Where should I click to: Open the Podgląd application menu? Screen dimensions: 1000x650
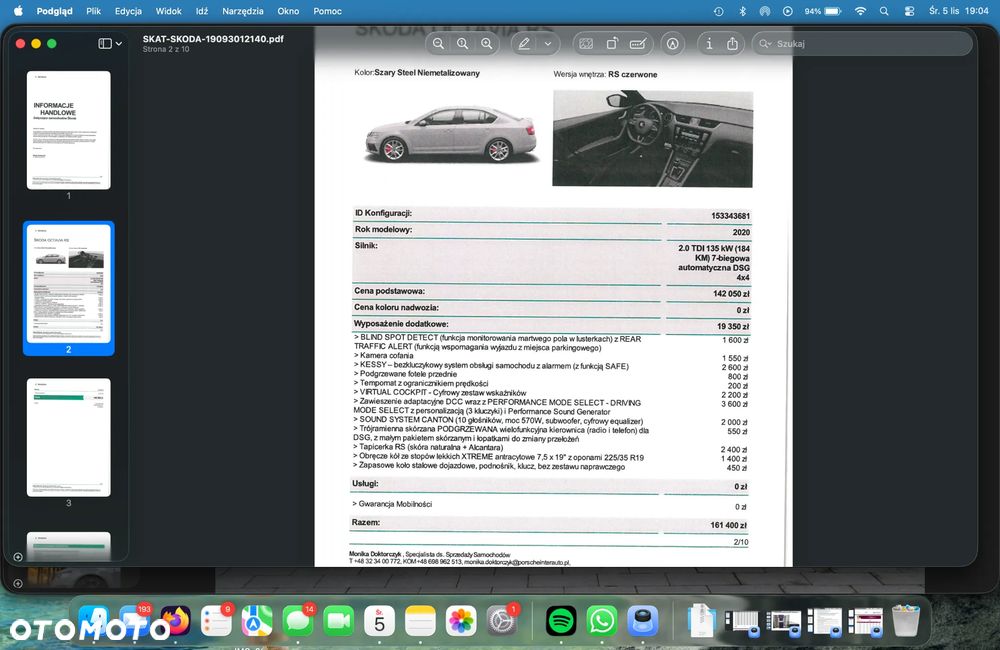pyautogui.click(x=54, y=11)
